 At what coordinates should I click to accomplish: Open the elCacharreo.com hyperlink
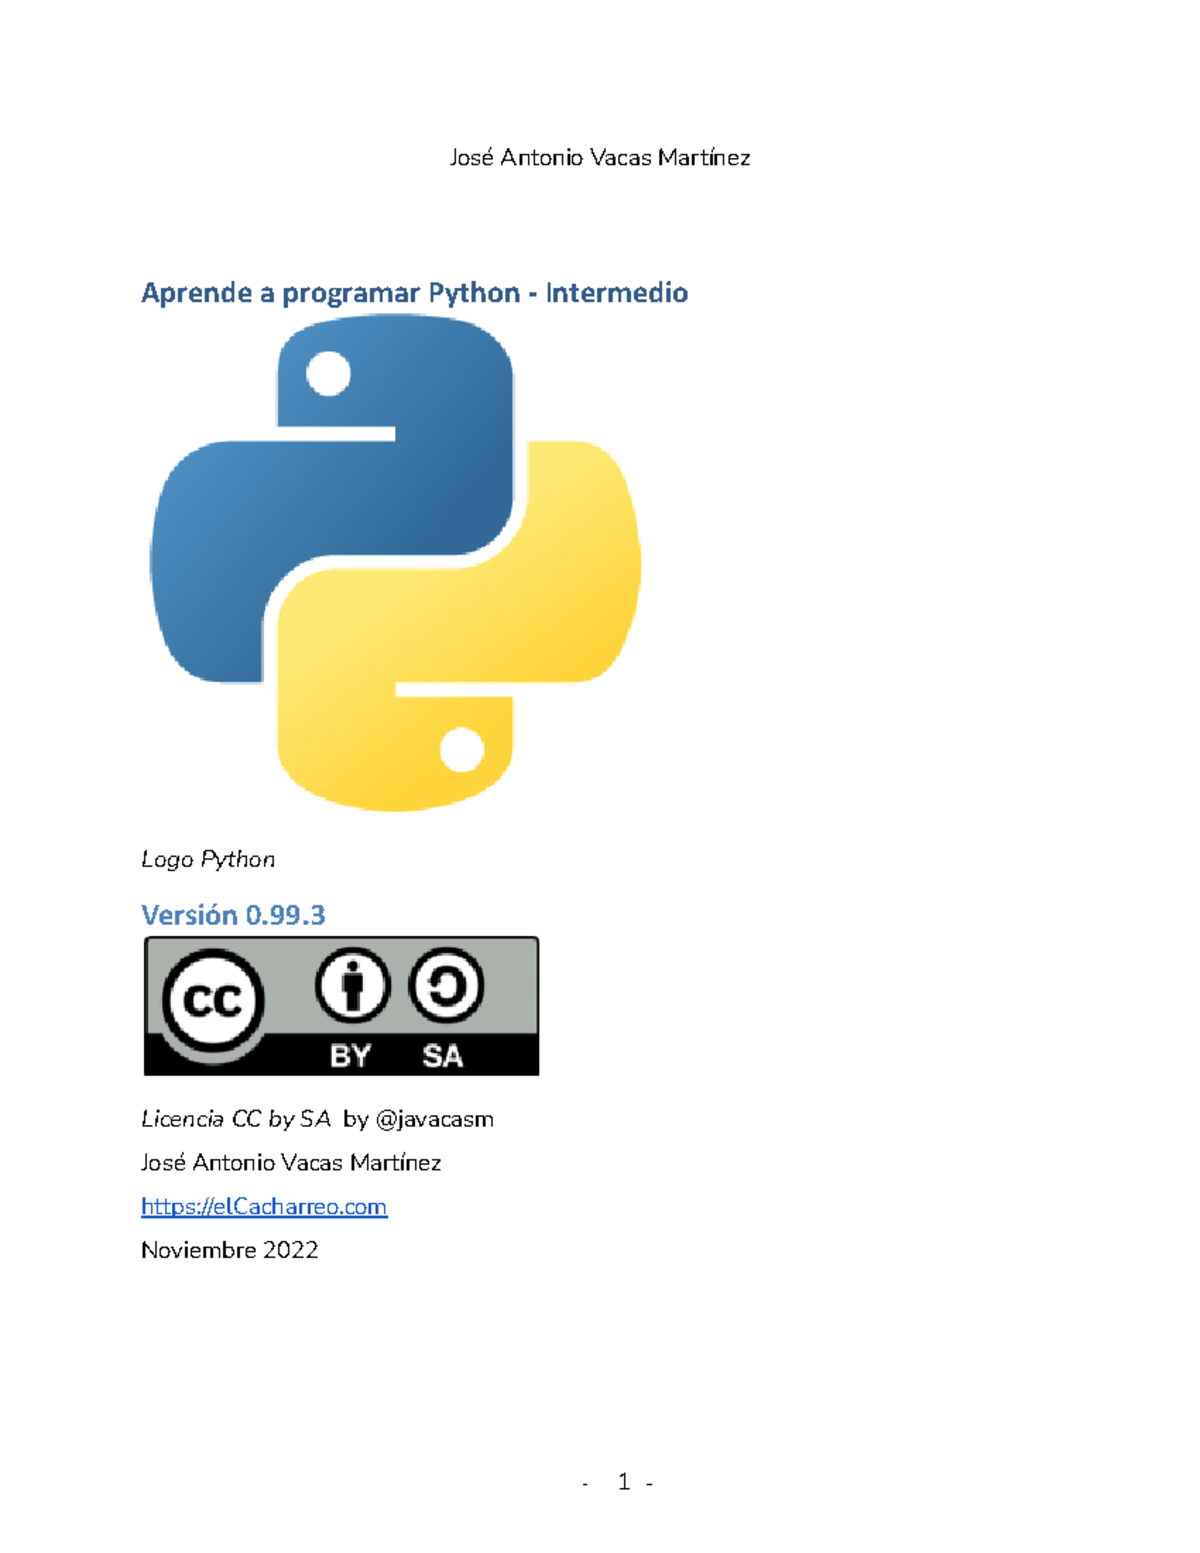(x=265, y=1207)
